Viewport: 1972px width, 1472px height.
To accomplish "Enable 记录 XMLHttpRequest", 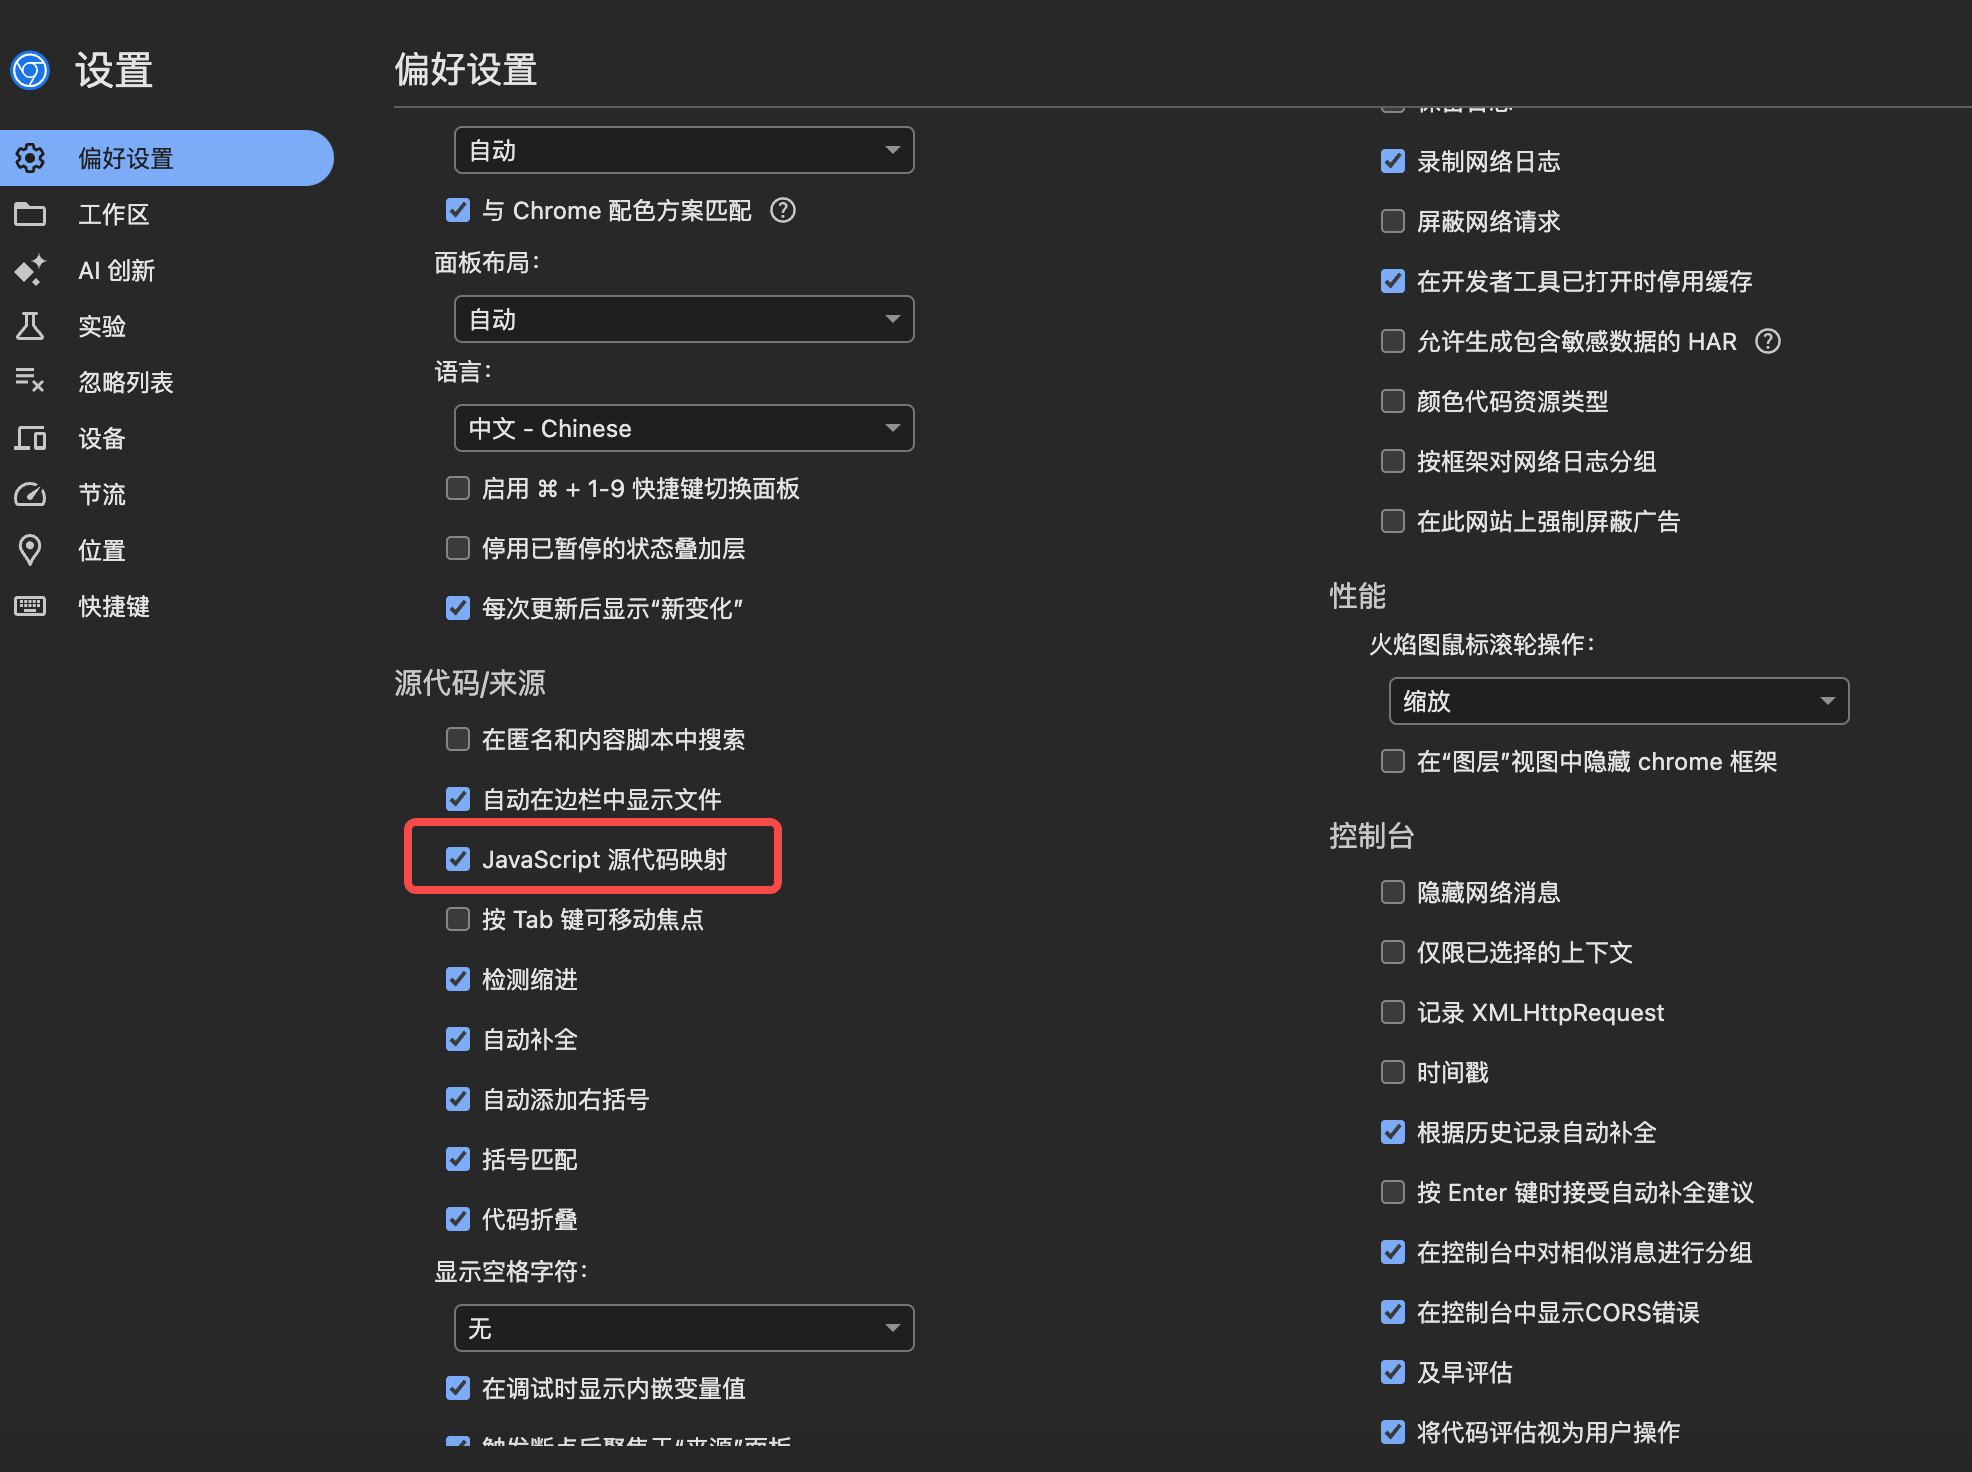I will [x=1393, y=1012].
